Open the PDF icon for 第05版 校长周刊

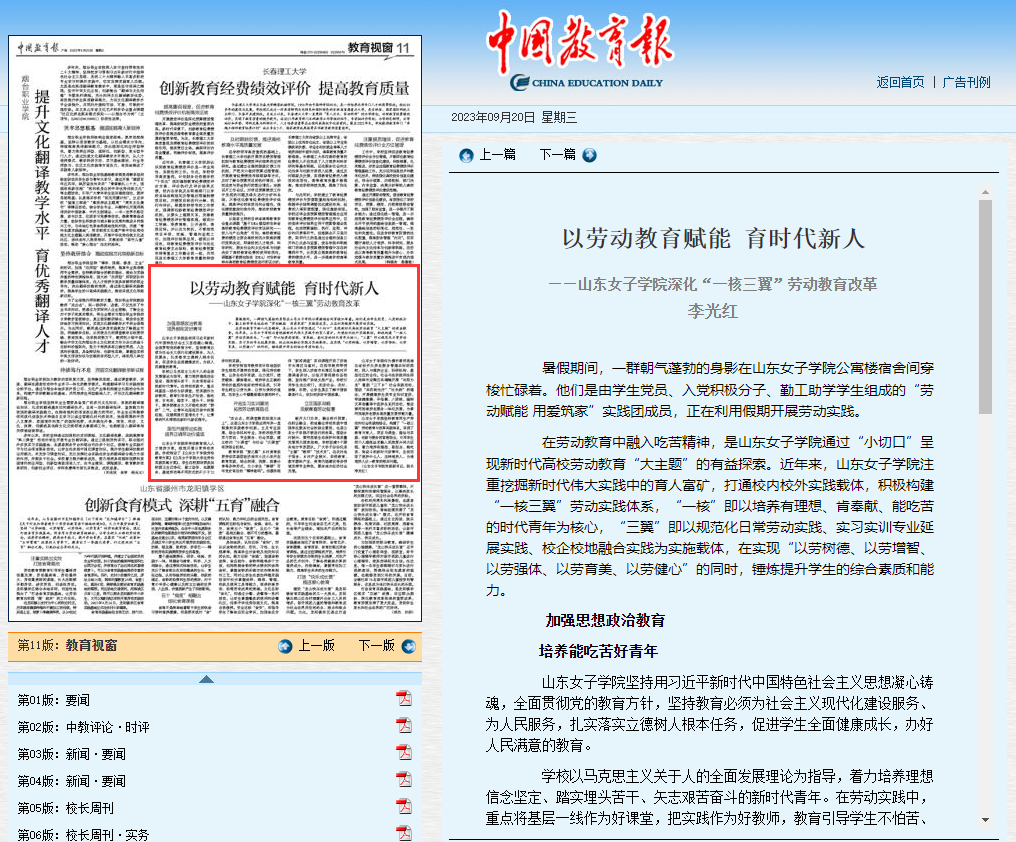pyautogui.click(x=404, y=807)
